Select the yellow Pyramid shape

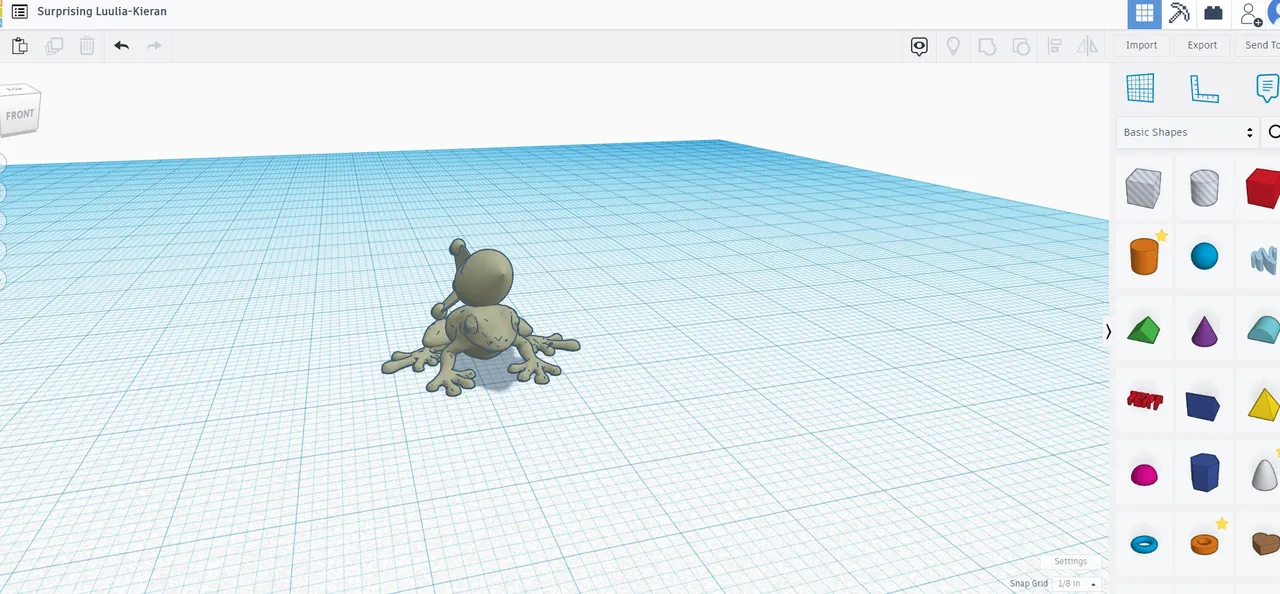pyautogui.click(x=1264, y=404)
